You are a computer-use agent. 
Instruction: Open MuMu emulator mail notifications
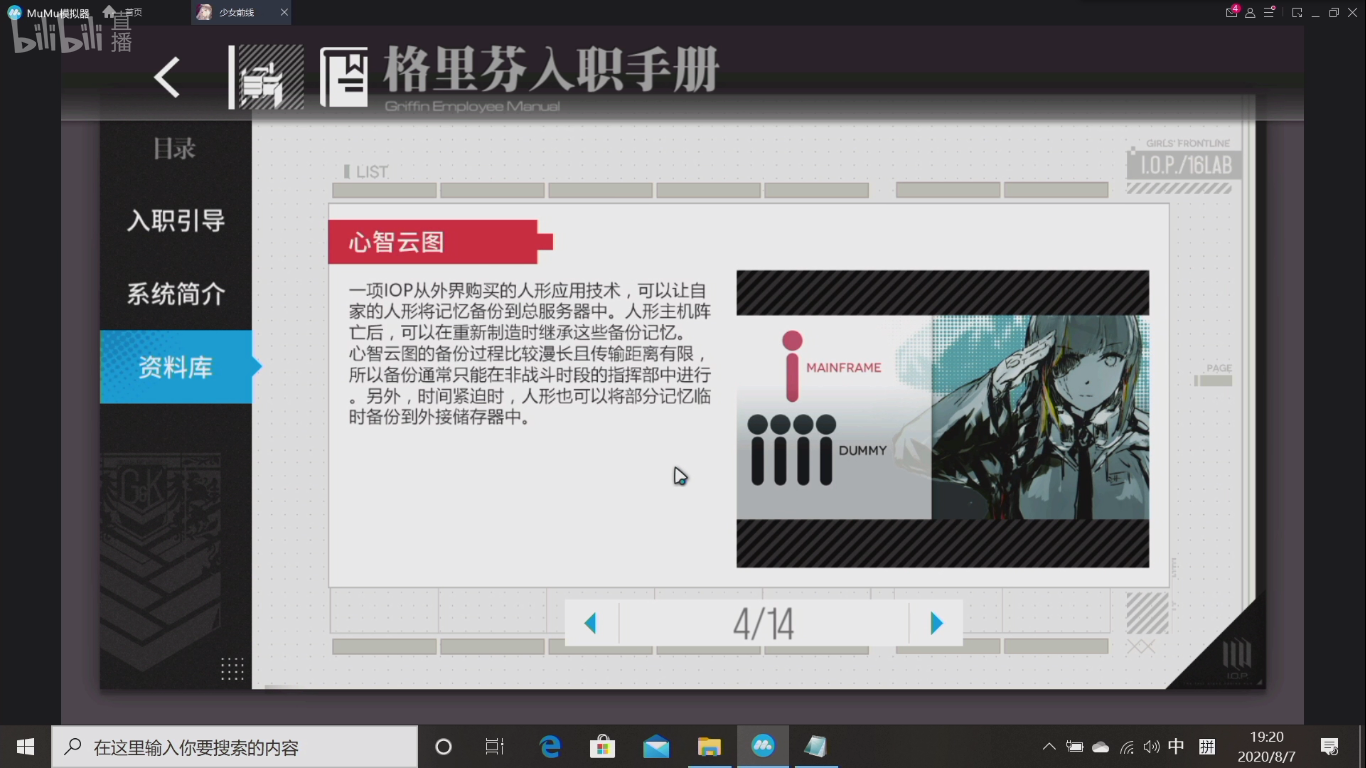click(1232, 12)
